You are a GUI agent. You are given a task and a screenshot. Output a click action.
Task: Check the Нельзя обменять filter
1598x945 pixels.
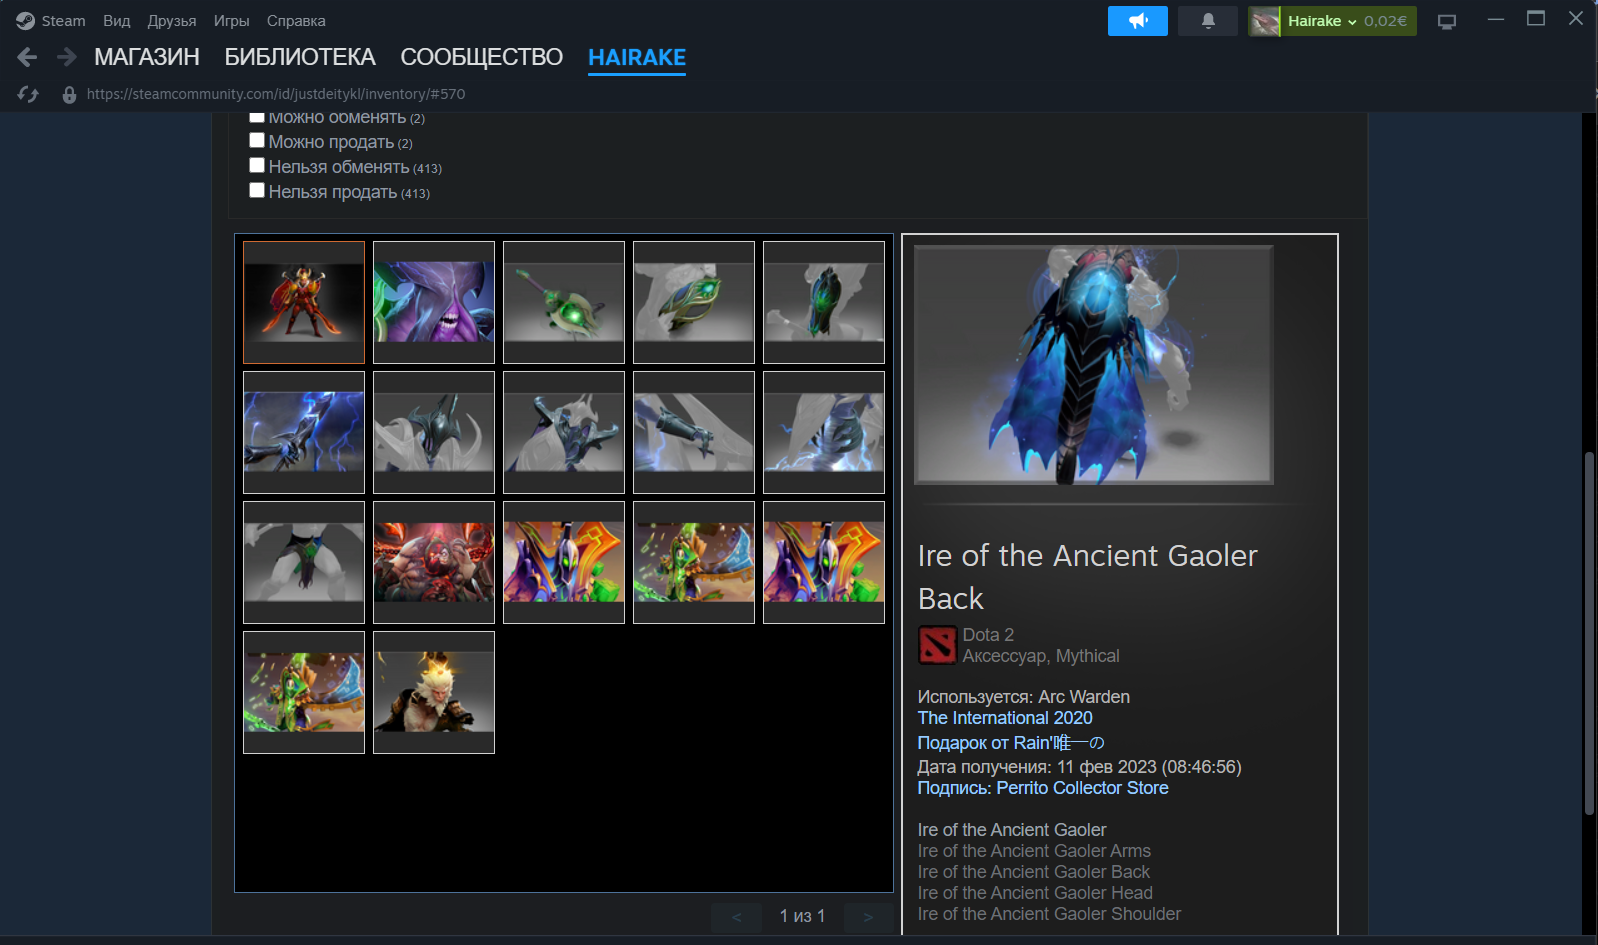click(257, 166)
